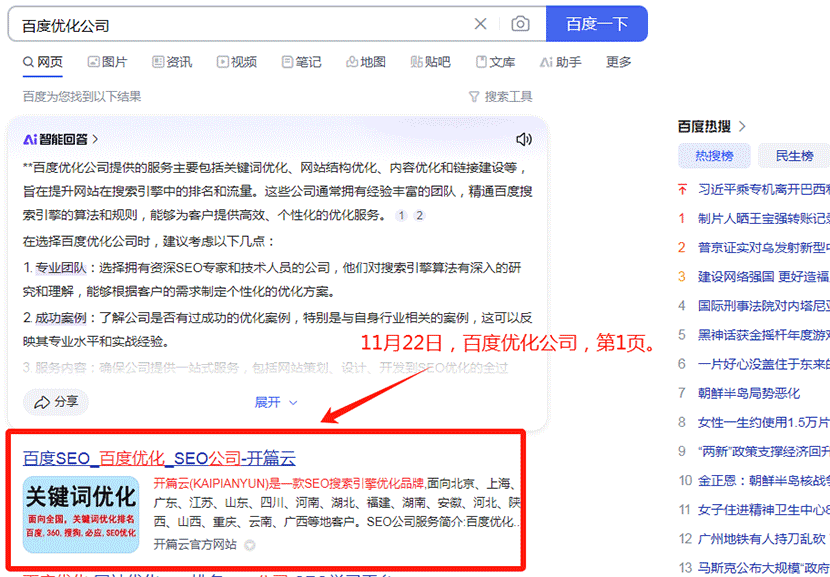The width and height of the screenshot is (830, 577).
Task: Select the 视频 video icon in navigation
Action: click(224, 61)
